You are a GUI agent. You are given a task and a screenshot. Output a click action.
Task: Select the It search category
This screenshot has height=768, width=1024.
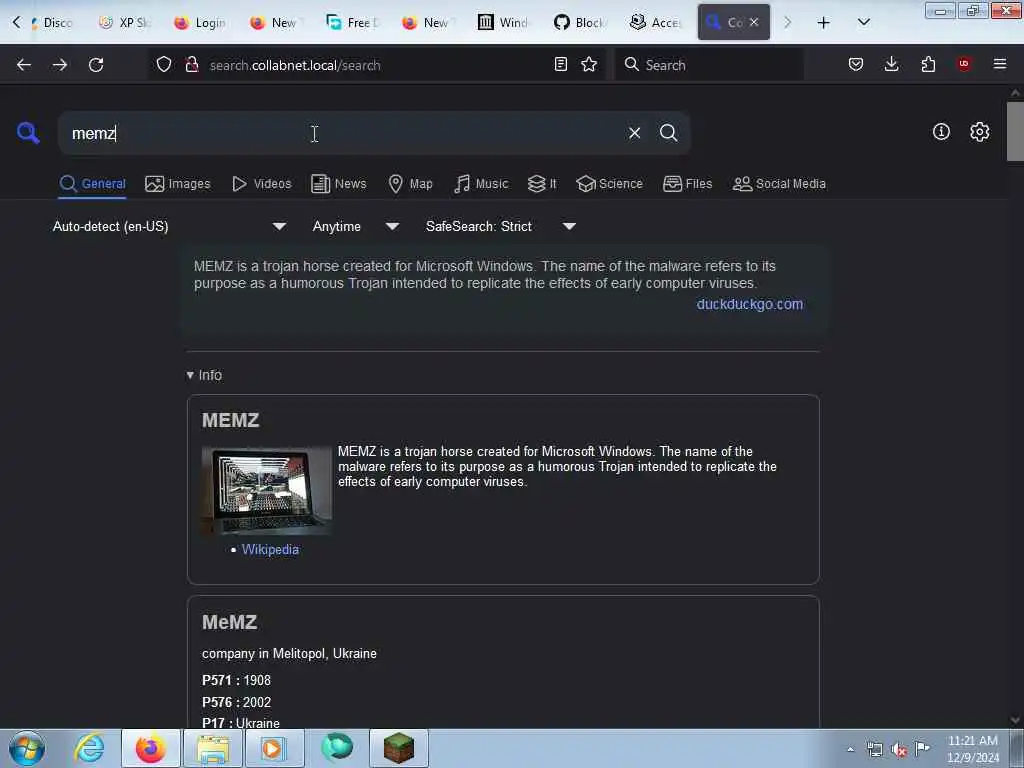(x=542, y=184)
